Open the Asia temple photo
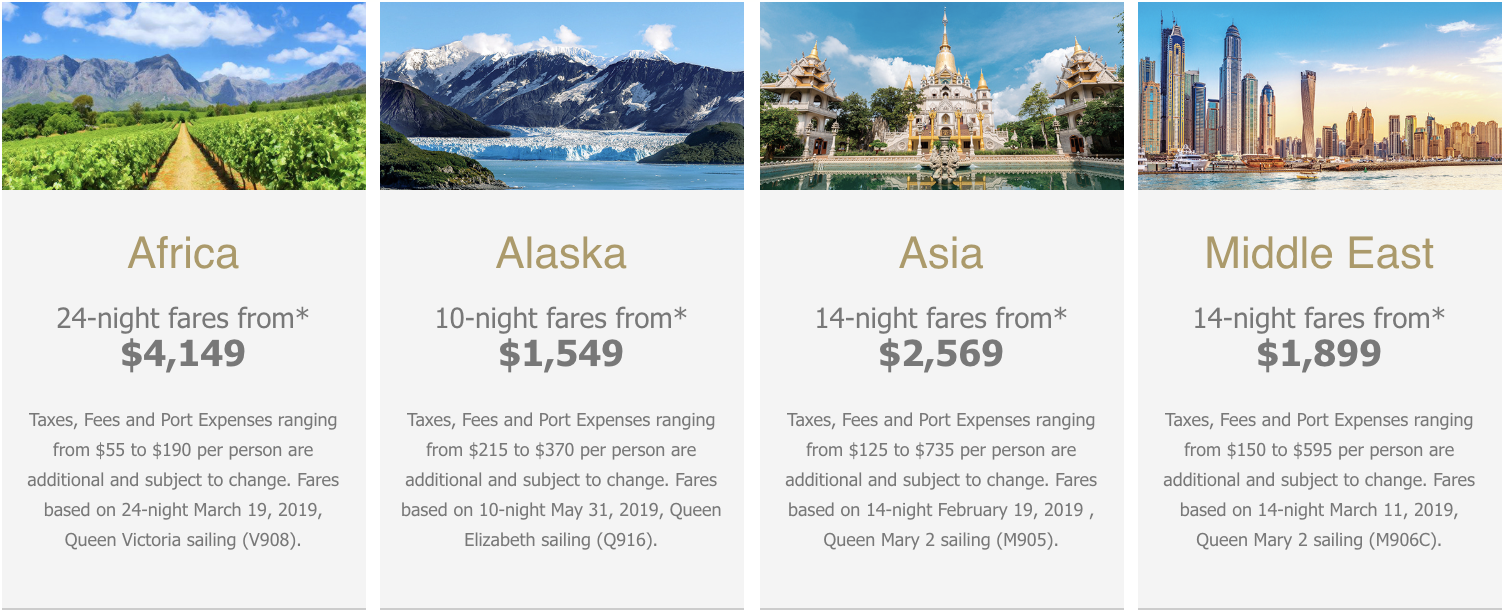This screenshot has height=610, width=1504. point(941,95)
